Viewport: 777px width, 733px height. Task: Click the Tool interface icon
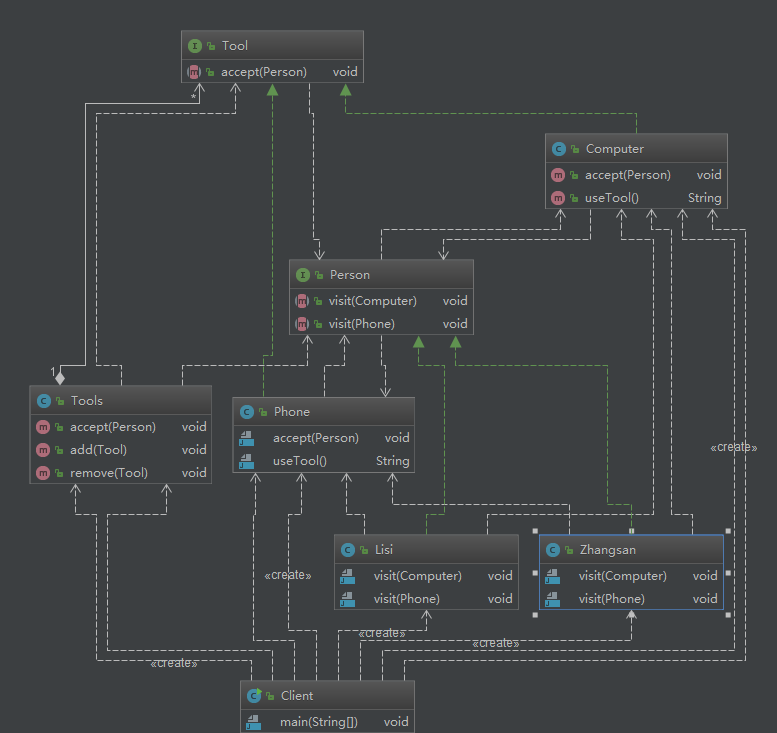point(195,46)
